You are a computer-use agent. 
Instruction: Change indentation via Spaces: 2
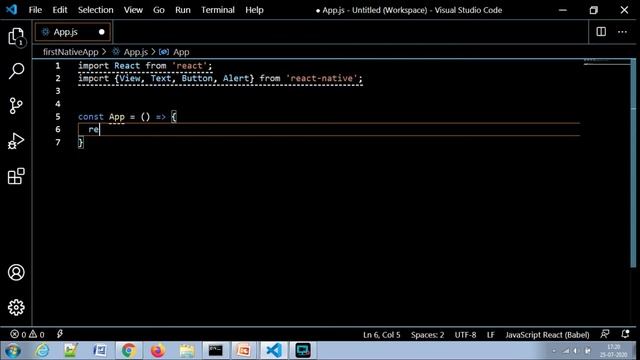pos(427,335)
